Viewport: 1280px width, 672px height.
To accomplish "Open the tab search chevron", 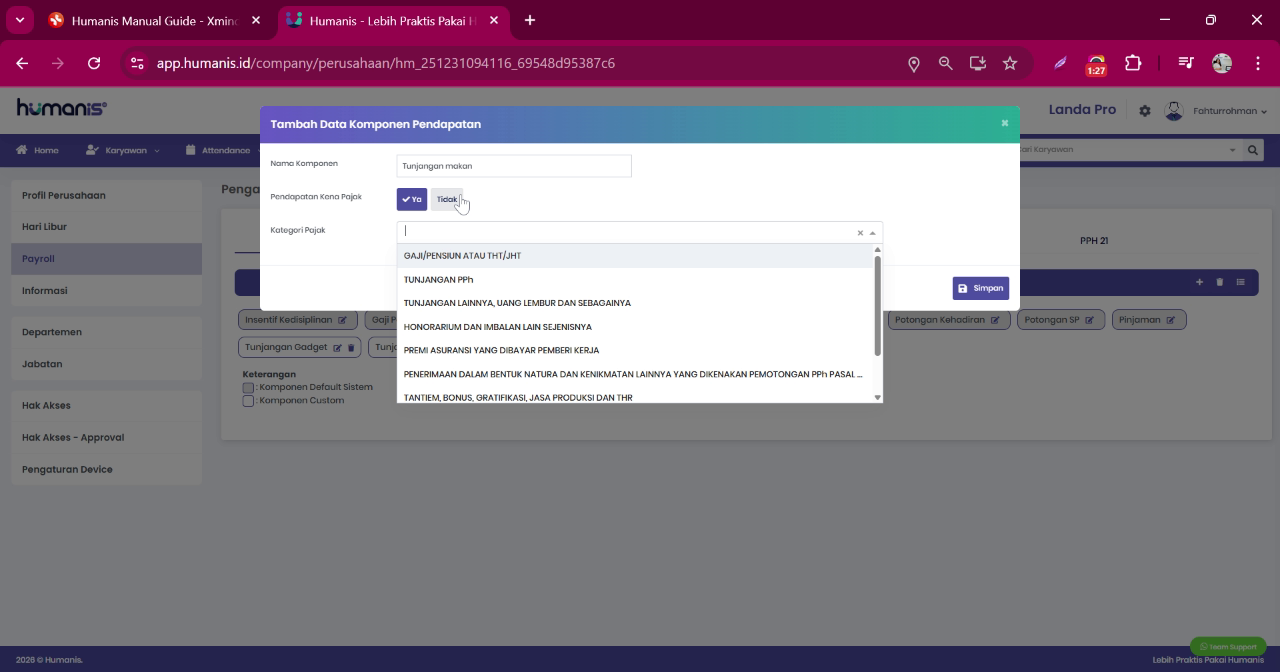I will [x=19, y=20].
